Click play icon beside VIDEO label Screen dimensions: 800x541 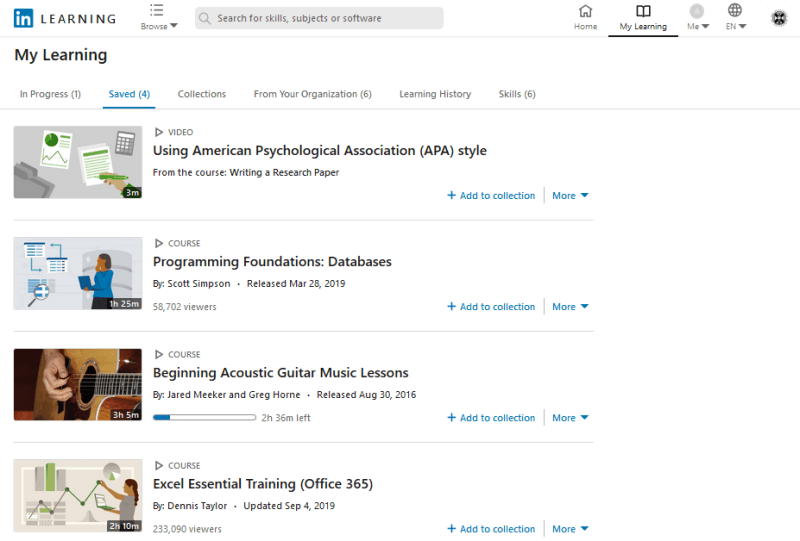point(159,132)
